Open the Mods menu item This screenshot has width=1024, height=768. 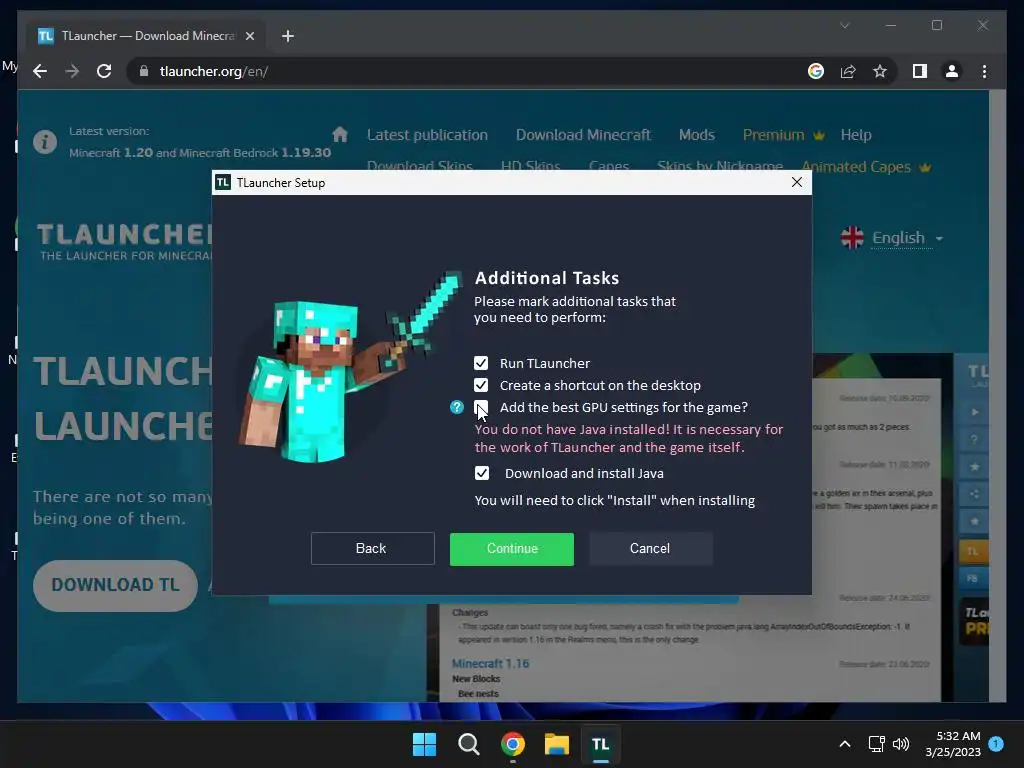click(x=697, y=135)
